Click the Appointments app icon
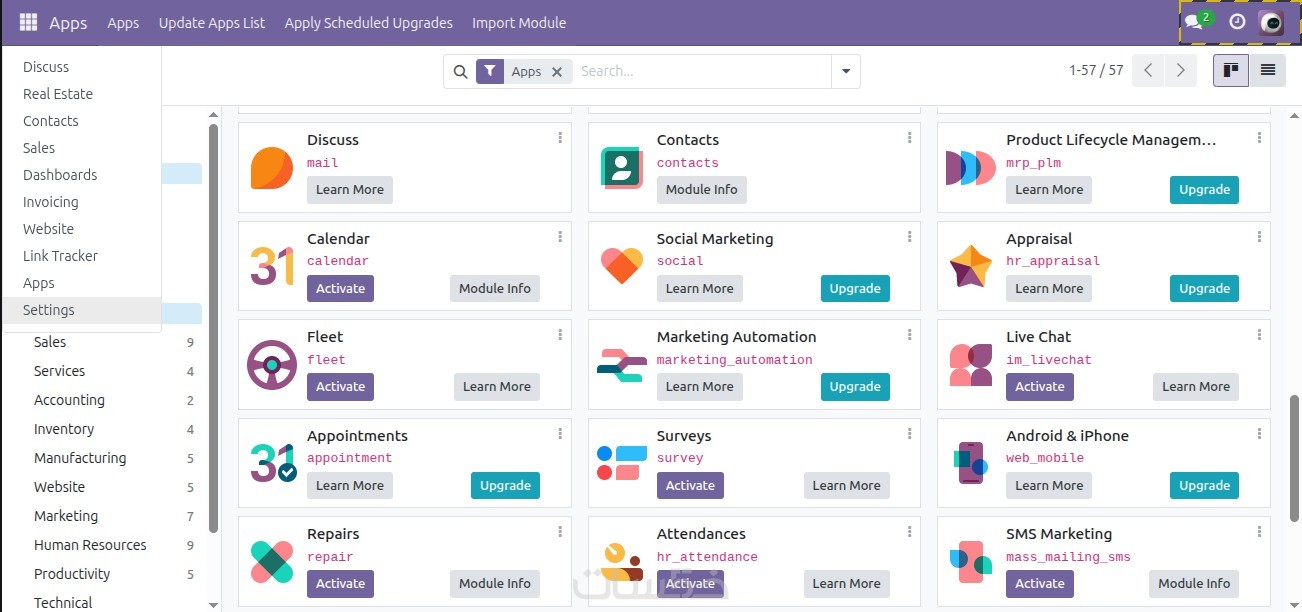 point(272,463)
